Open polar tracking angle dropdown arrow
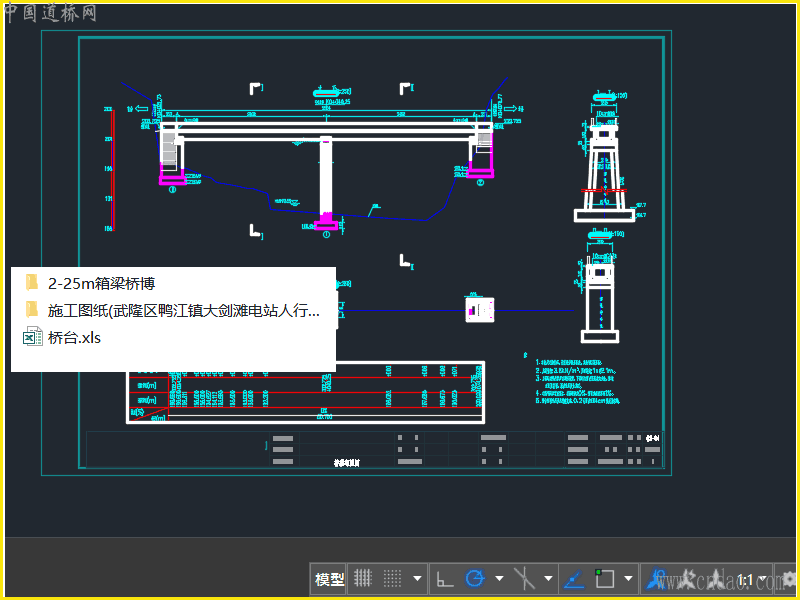The width and height of the screenshot is (800, 600). 499,579
